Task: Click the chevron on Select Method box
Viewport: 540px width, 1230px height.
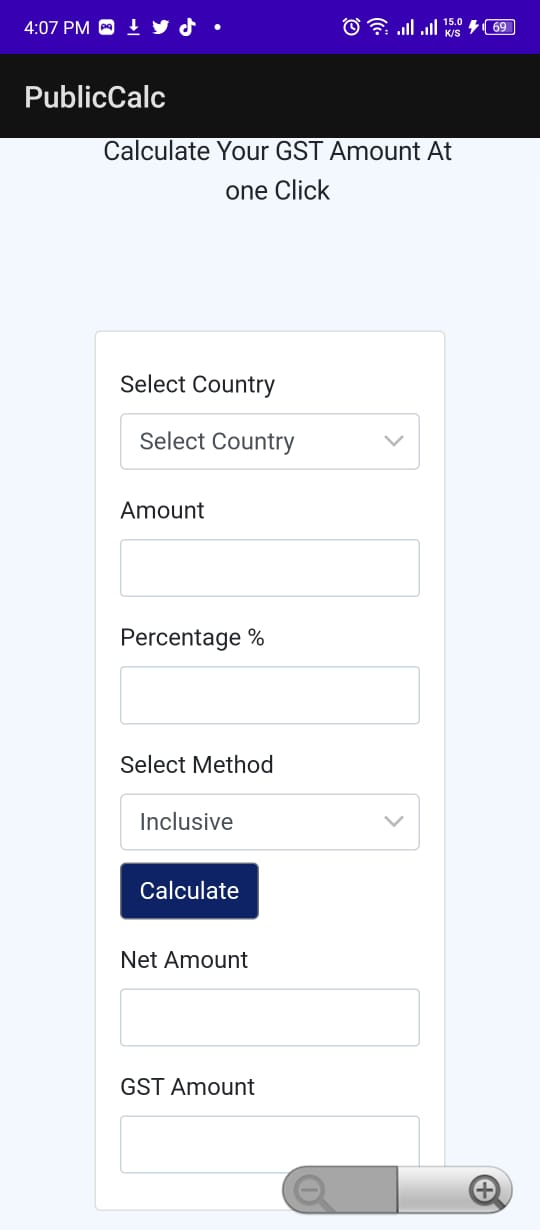Action: 394,822
